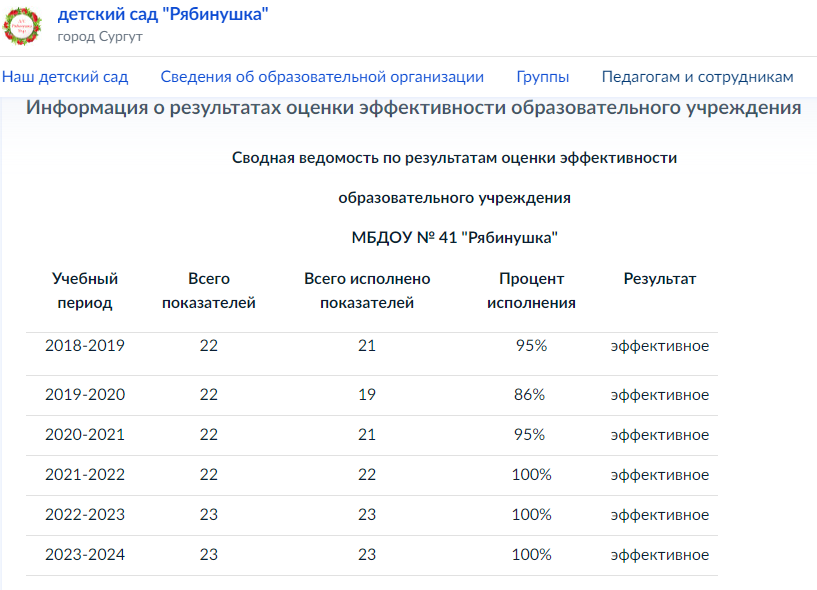The height and width of the screenshot is (590, 817).
Task: Click 100% value in 2023-2024 row
Action: pos(531,555)
